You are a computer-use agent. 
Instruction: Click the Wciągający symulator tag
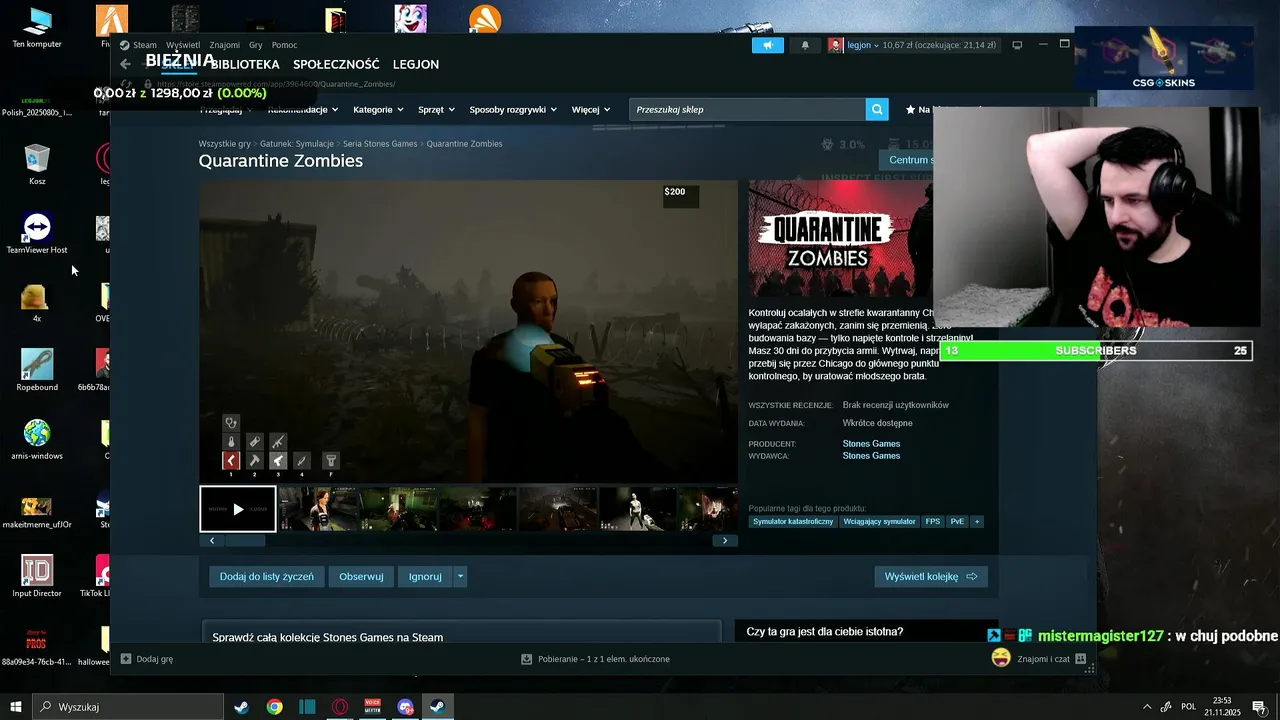click(x=879, y=522)
